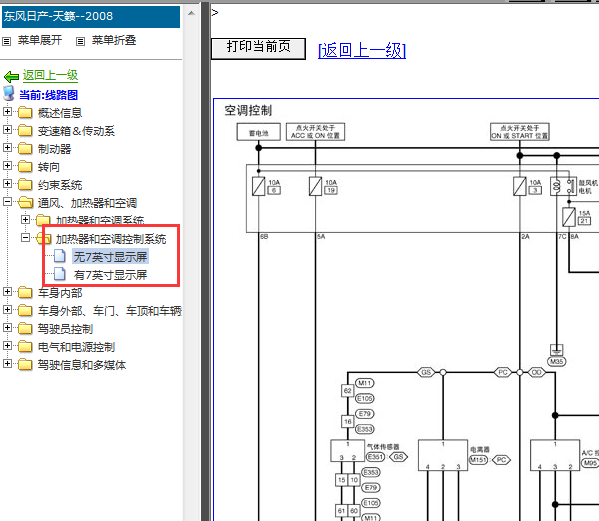The image size is (599, 521).
Task: Click the list icon beside 菜单折叠
Action: click(80, 41)
